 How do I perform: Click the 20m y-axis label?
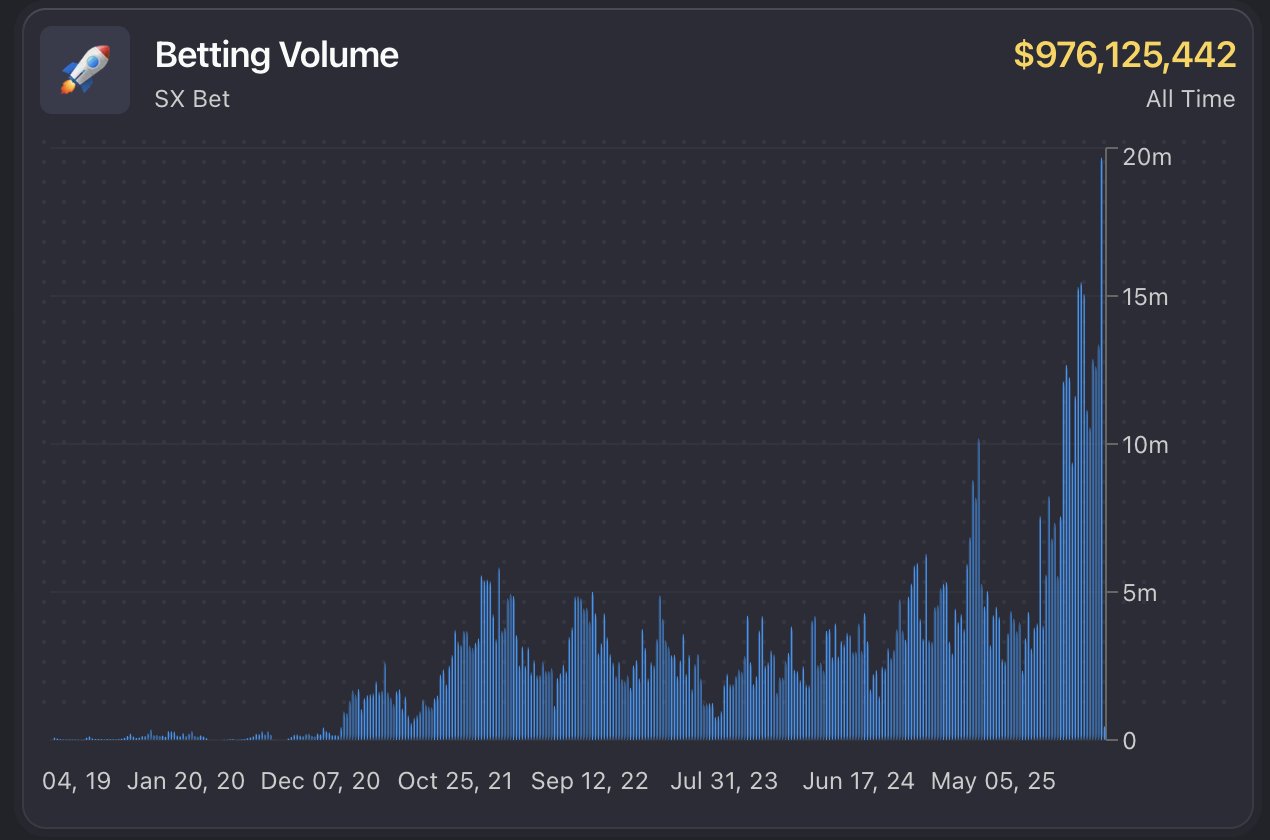1147,157
